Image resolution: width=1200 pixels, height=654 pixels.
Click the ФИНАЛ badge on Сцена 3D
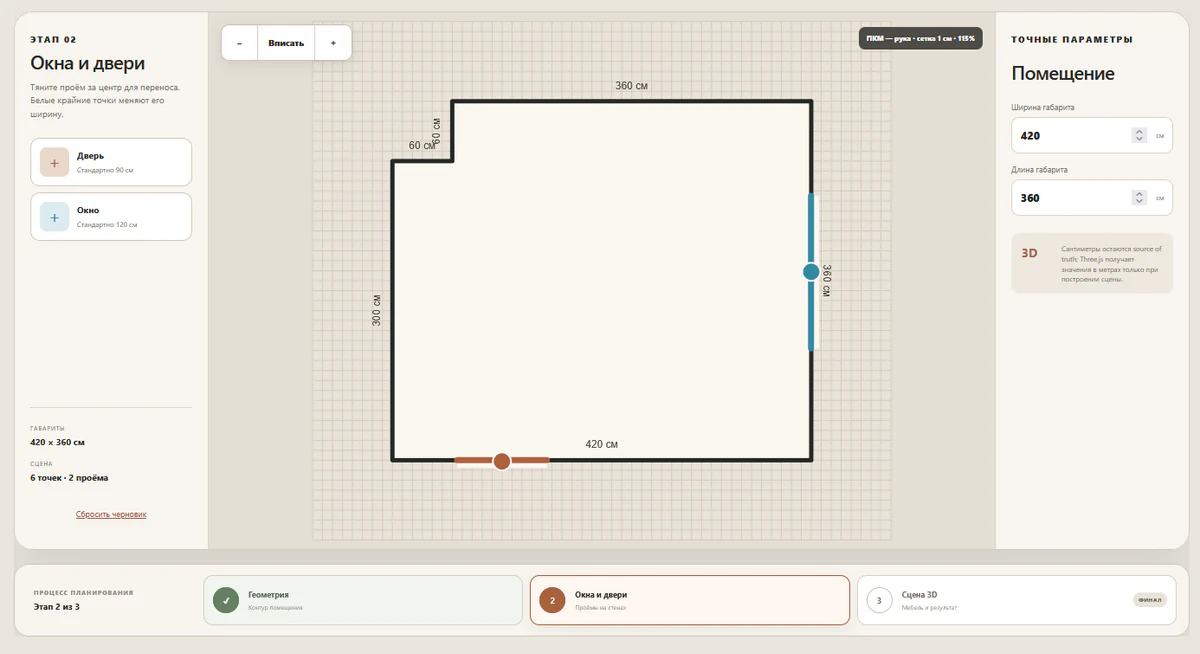(1150, 600)
